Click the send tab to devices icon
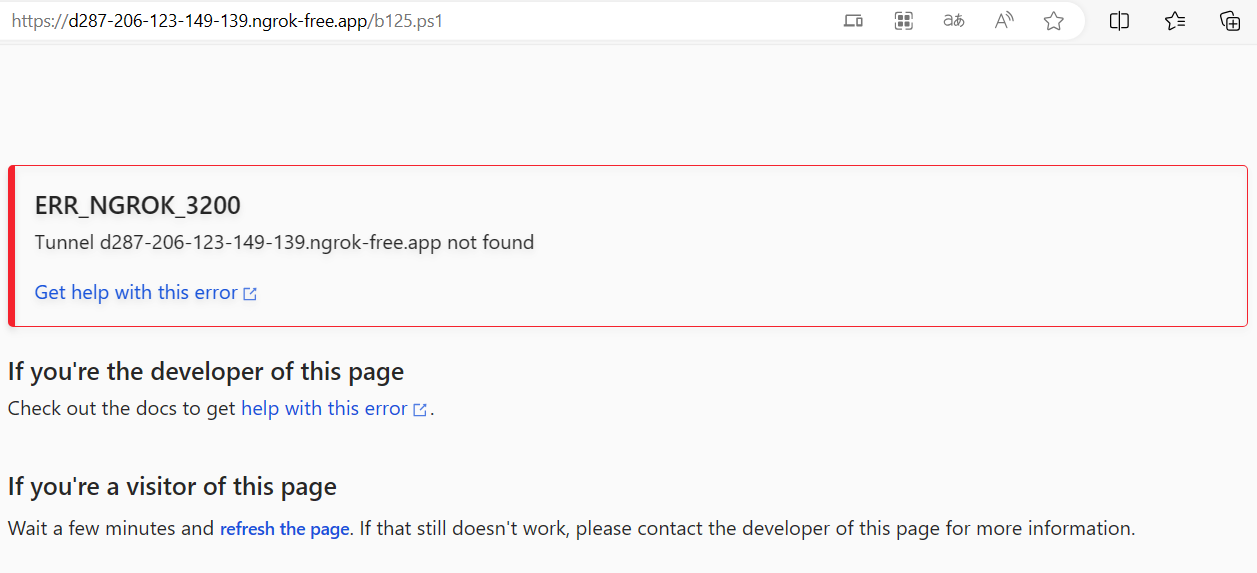 coord(853,21)
